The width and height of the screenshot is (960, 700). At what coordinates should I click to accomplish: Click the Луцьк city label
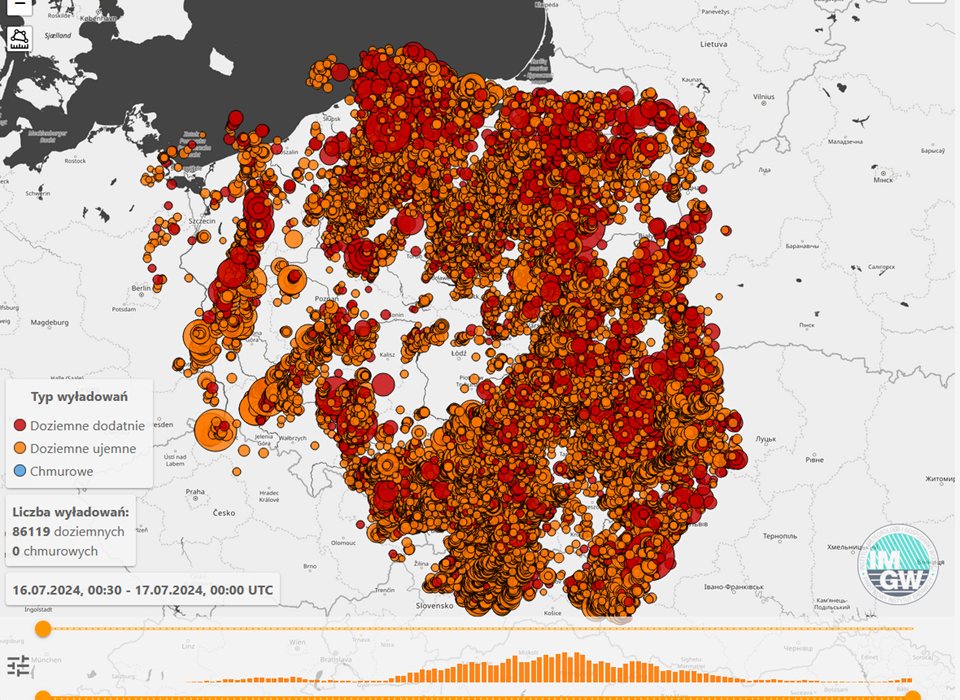(766, 438)
